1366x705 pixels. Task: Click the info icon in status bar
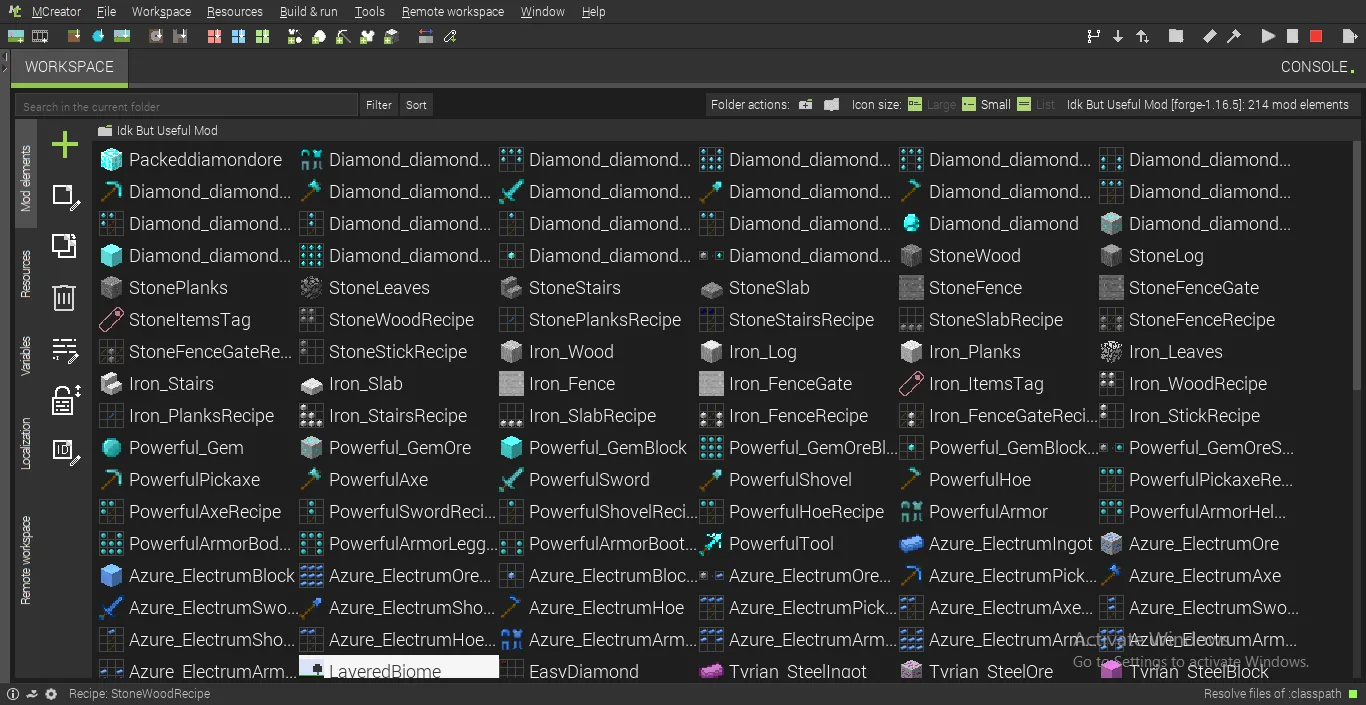tap(12, 694)
